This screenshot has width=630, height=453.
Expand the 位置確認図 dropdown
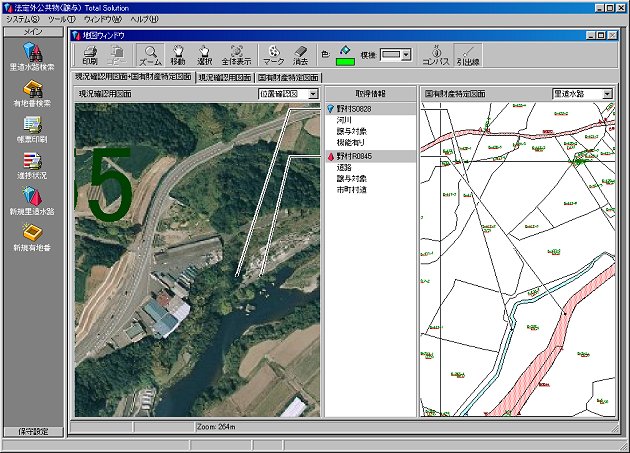pyautogui.click(x=313, y=94)
